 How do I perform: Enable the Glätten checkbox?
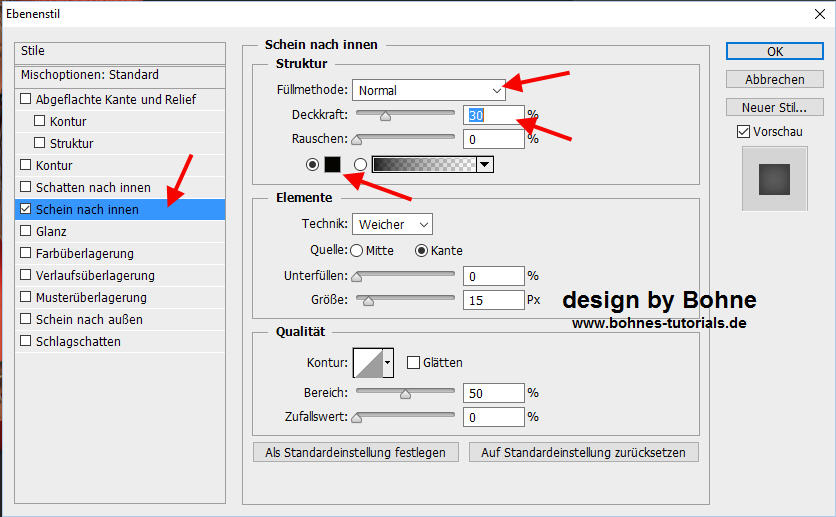coord(413,362)
